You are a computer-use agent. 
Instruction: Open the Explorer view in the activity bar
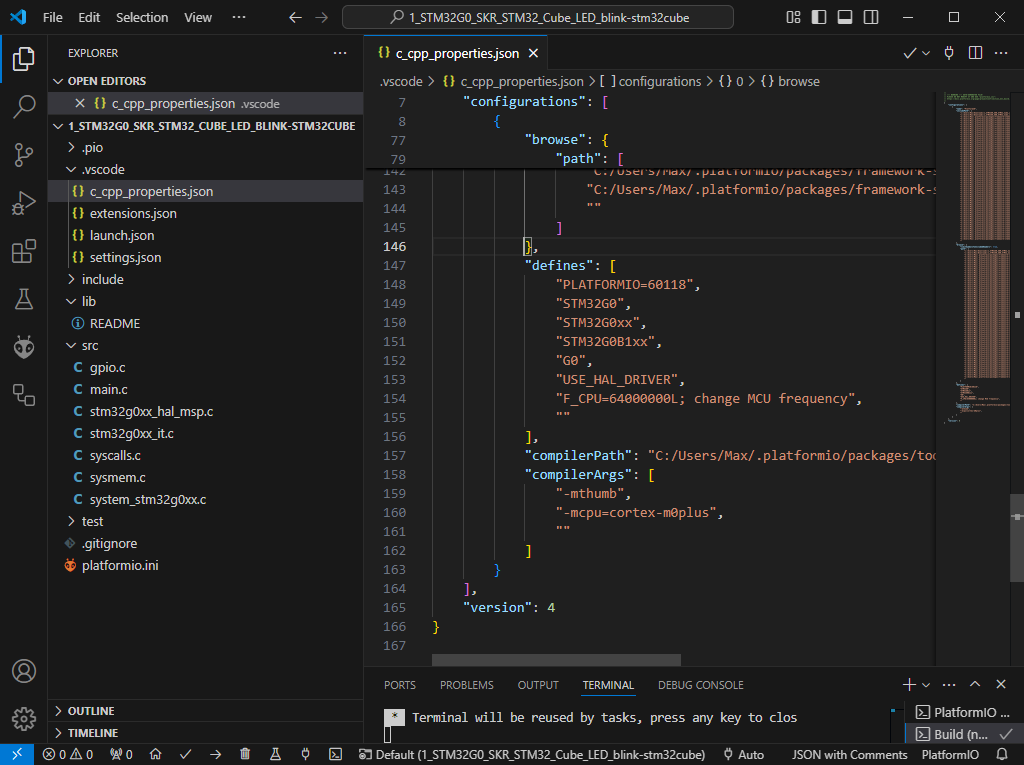pyautogui.click(x=24, y=59)
